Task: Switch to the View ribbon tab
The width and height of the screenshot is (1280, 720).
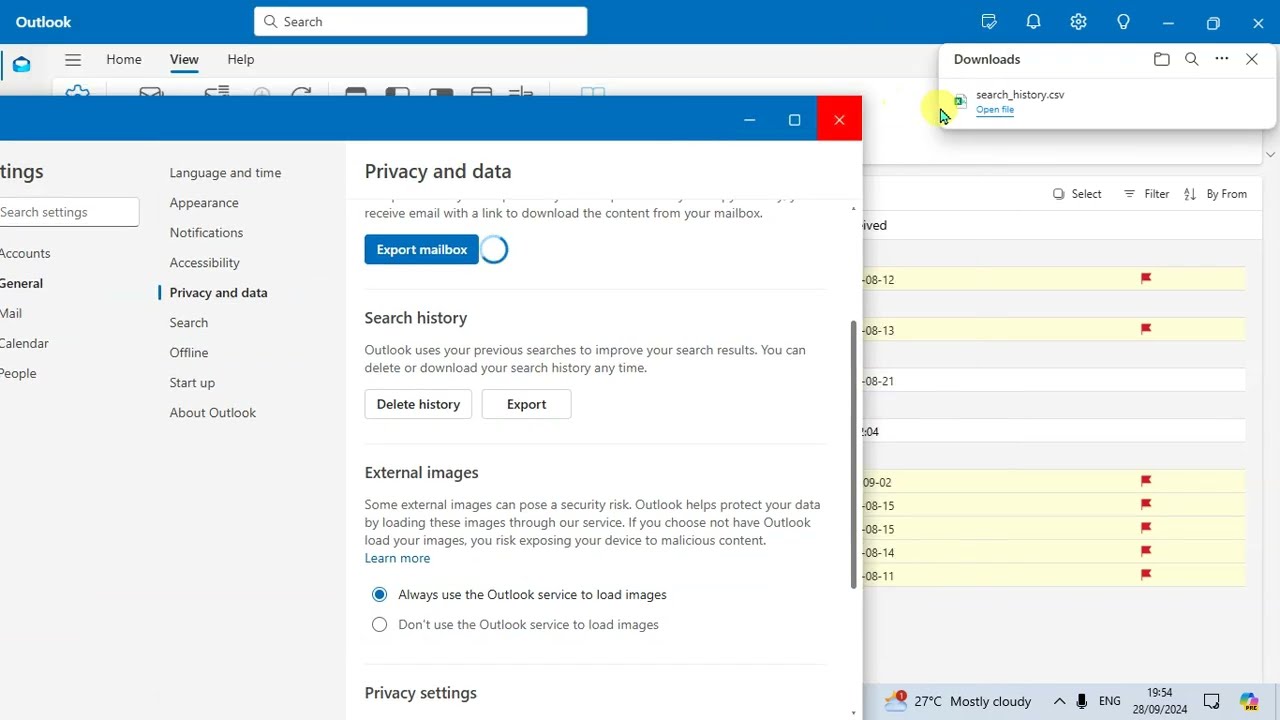Action: tap(184, 59)
